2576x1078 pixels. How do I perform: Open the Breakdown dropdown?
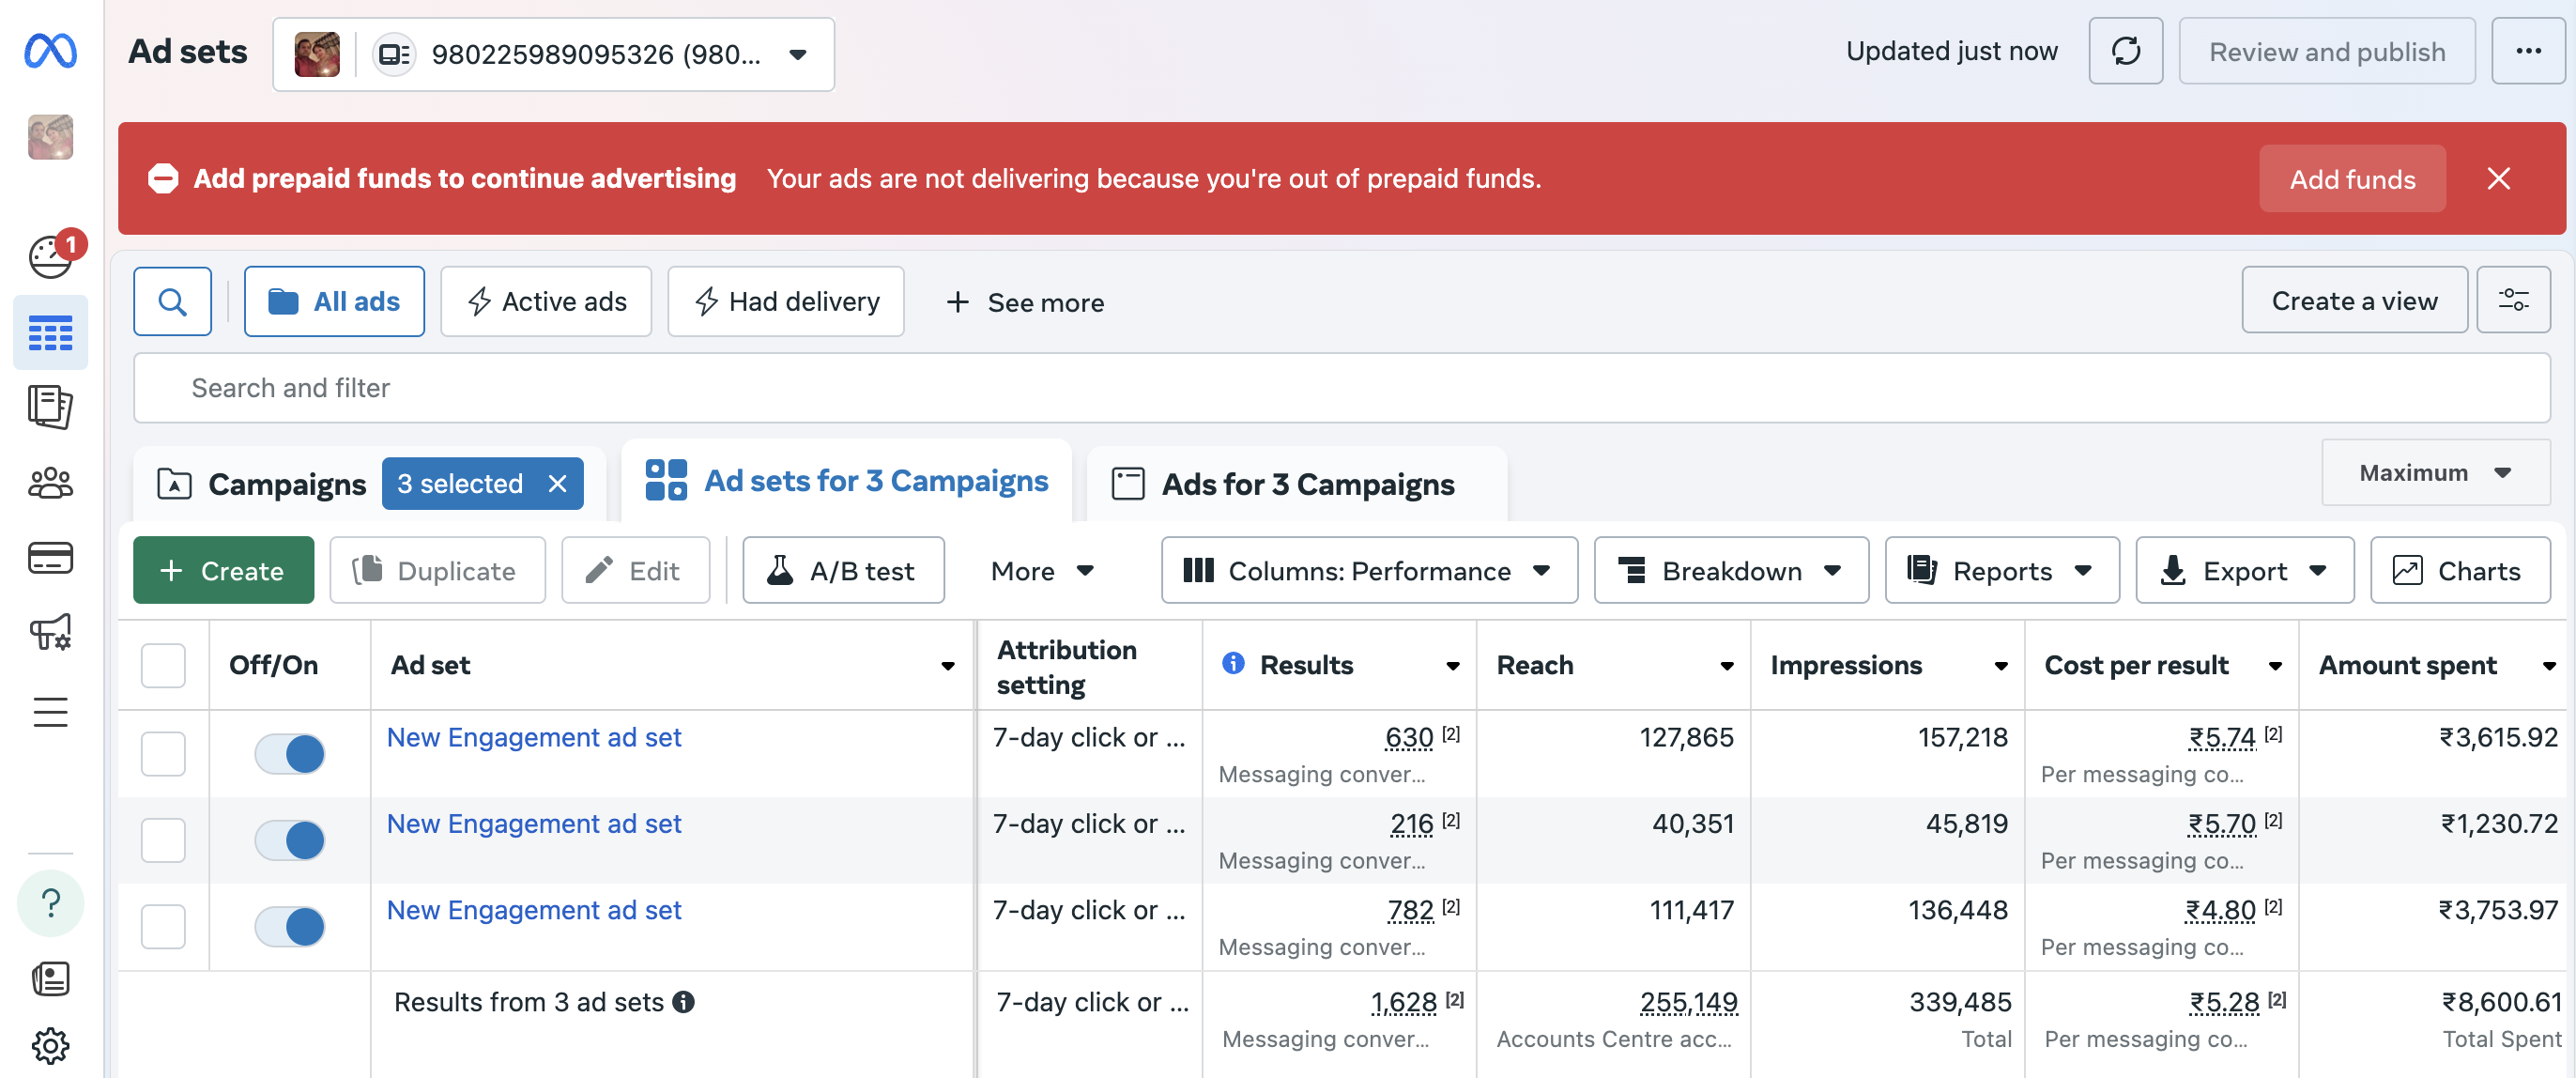pos(1730,570)
